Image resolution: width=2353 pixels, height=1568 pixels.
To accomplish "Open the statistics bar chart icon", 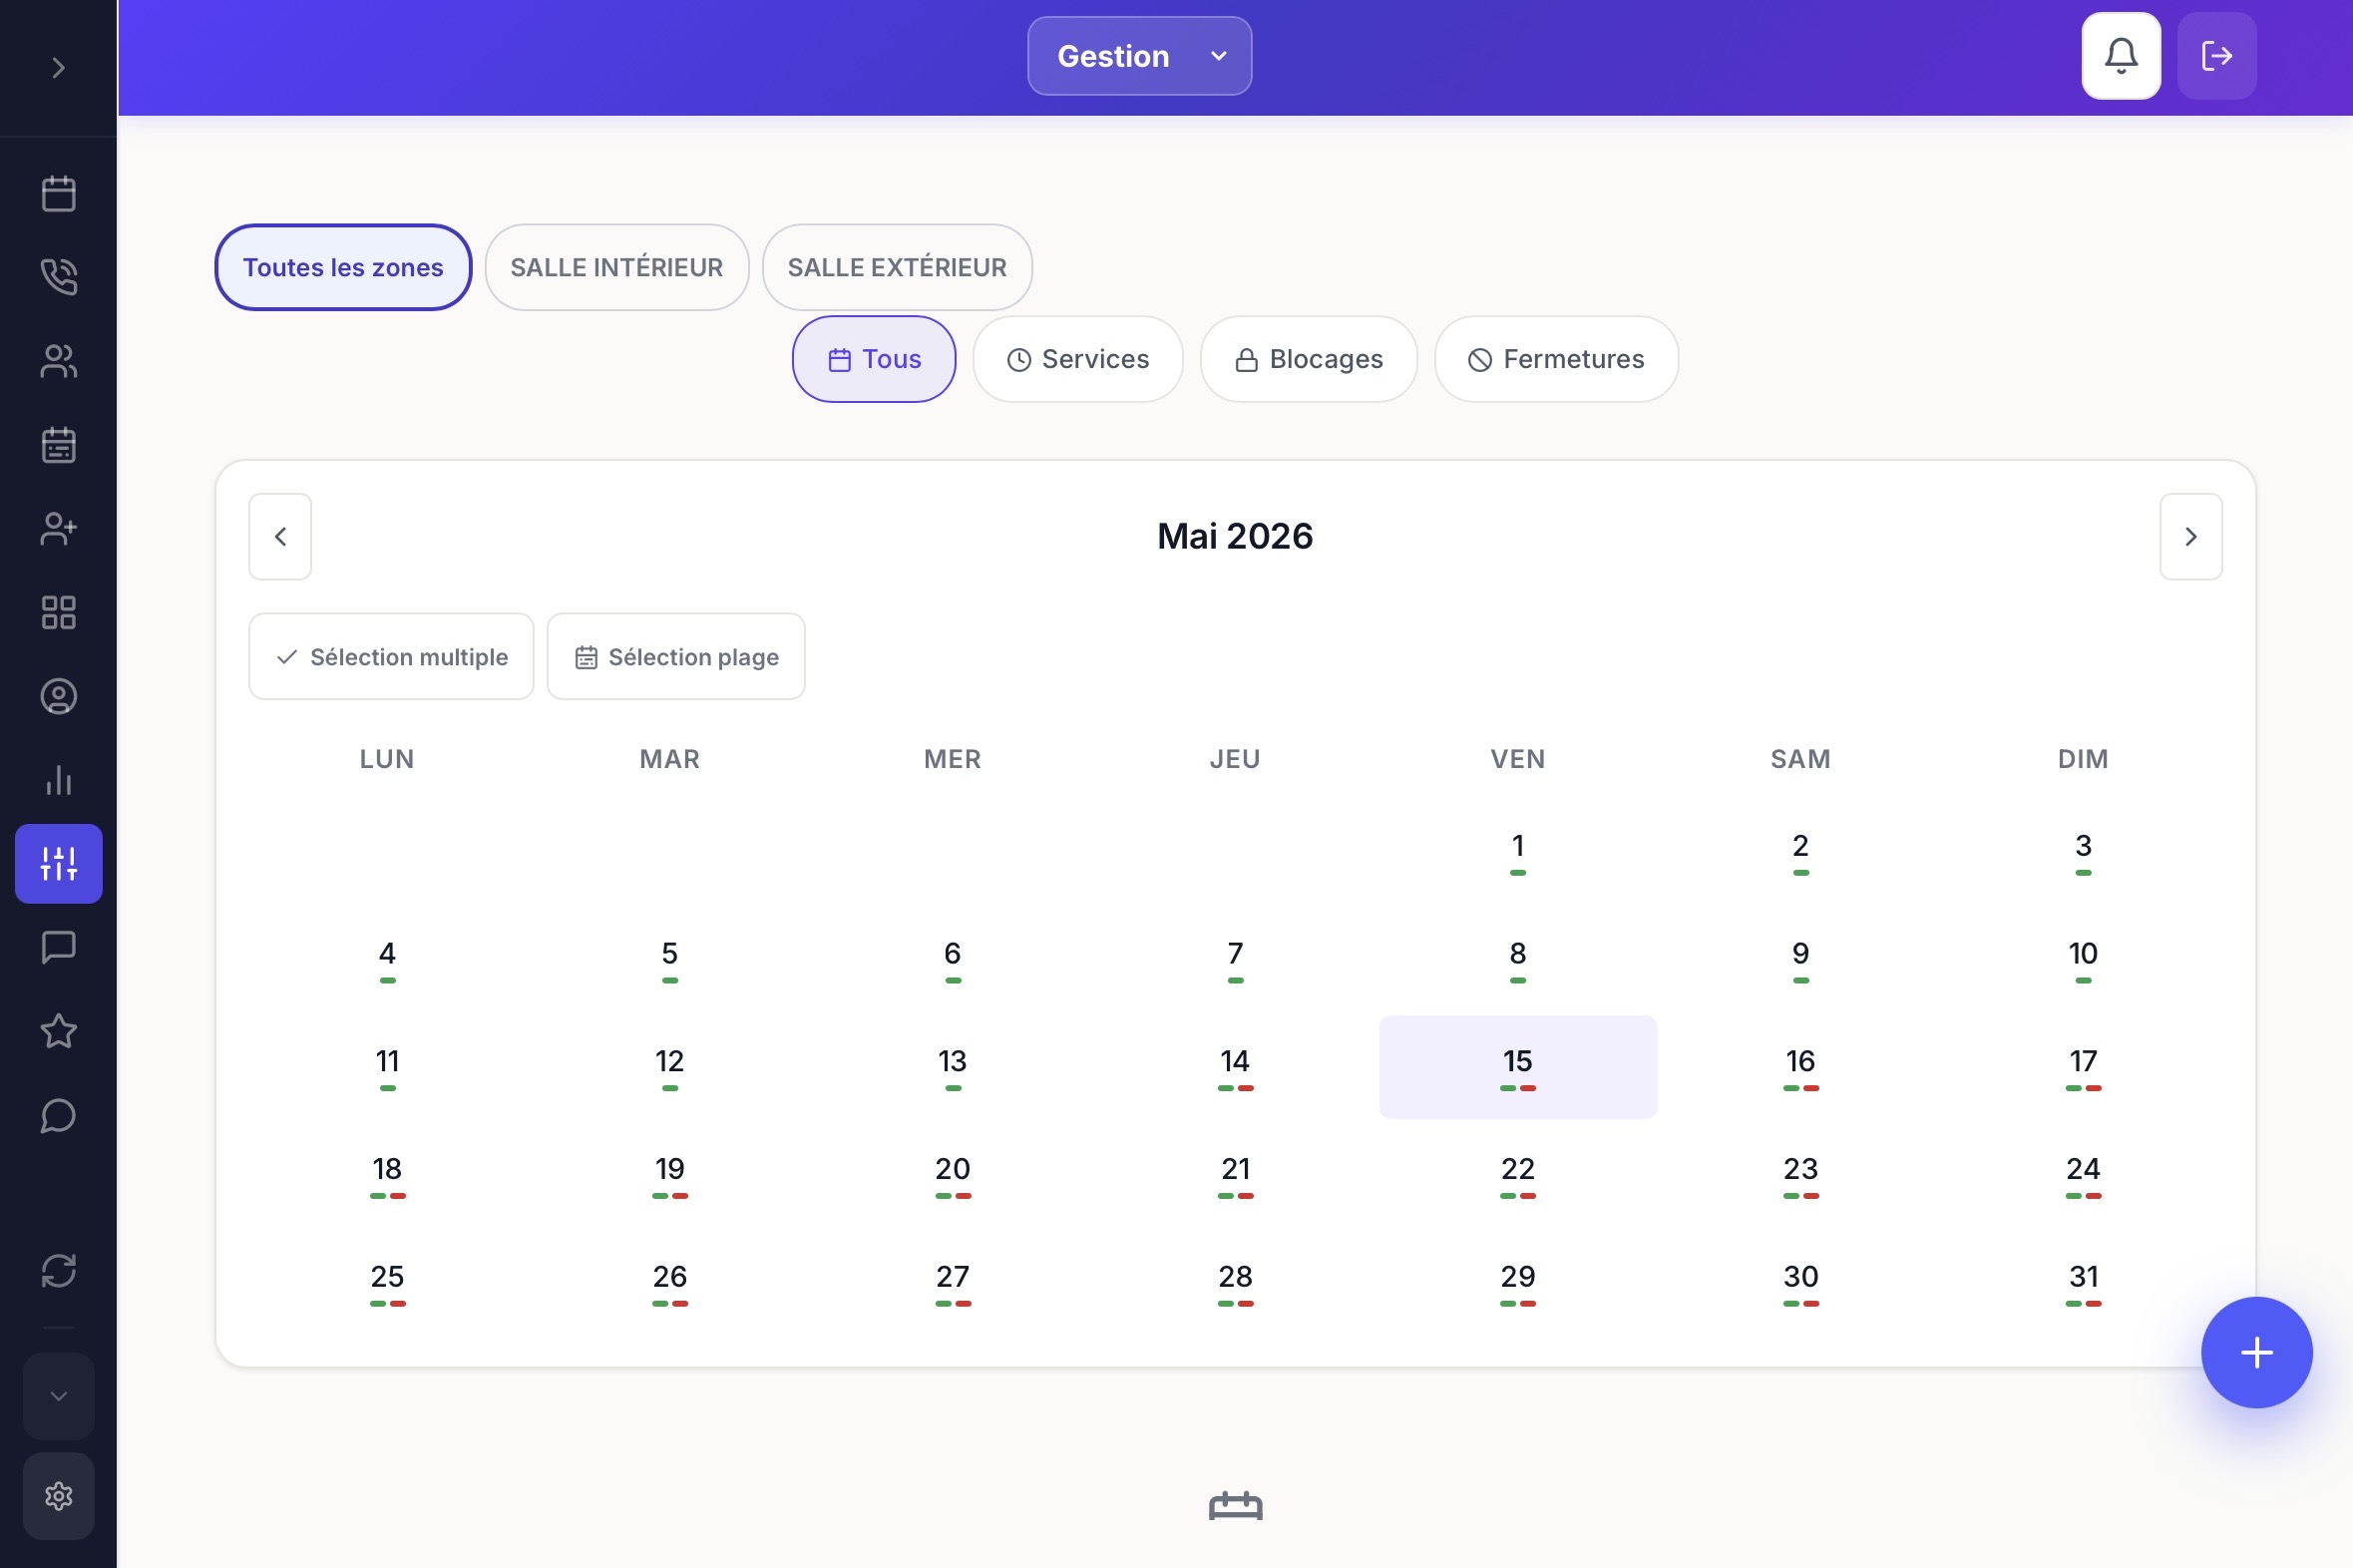I will 58,780.
